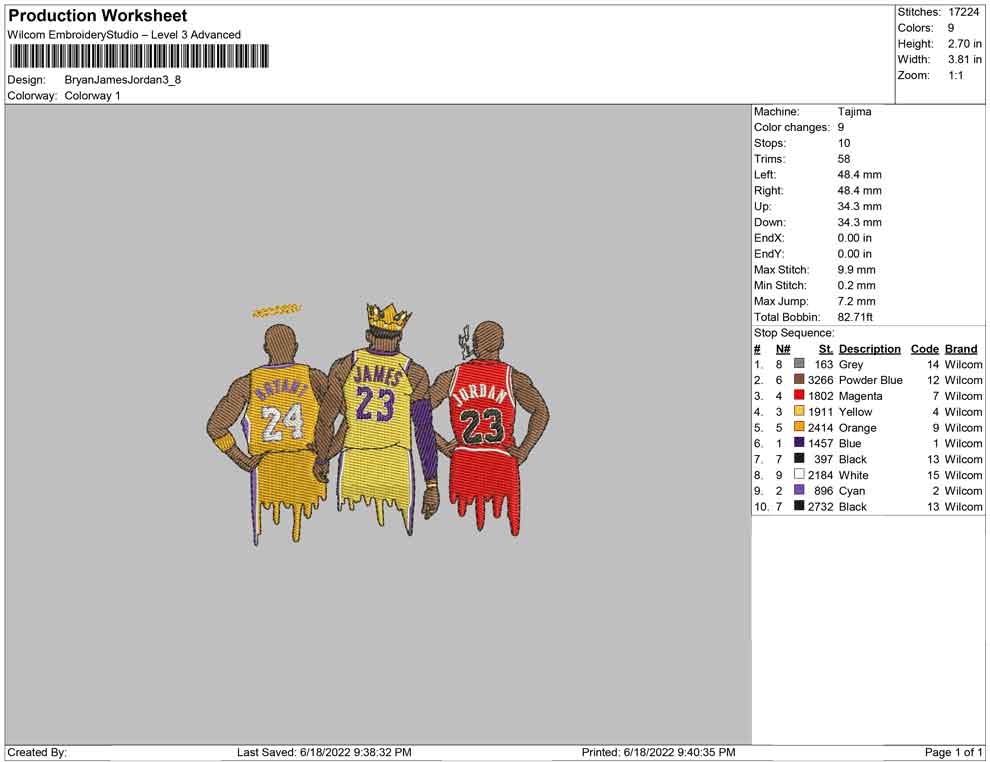
Task: Click the Max Stitch value 9.9 mm
Action: pyautogui.click(x=857, y=270)
